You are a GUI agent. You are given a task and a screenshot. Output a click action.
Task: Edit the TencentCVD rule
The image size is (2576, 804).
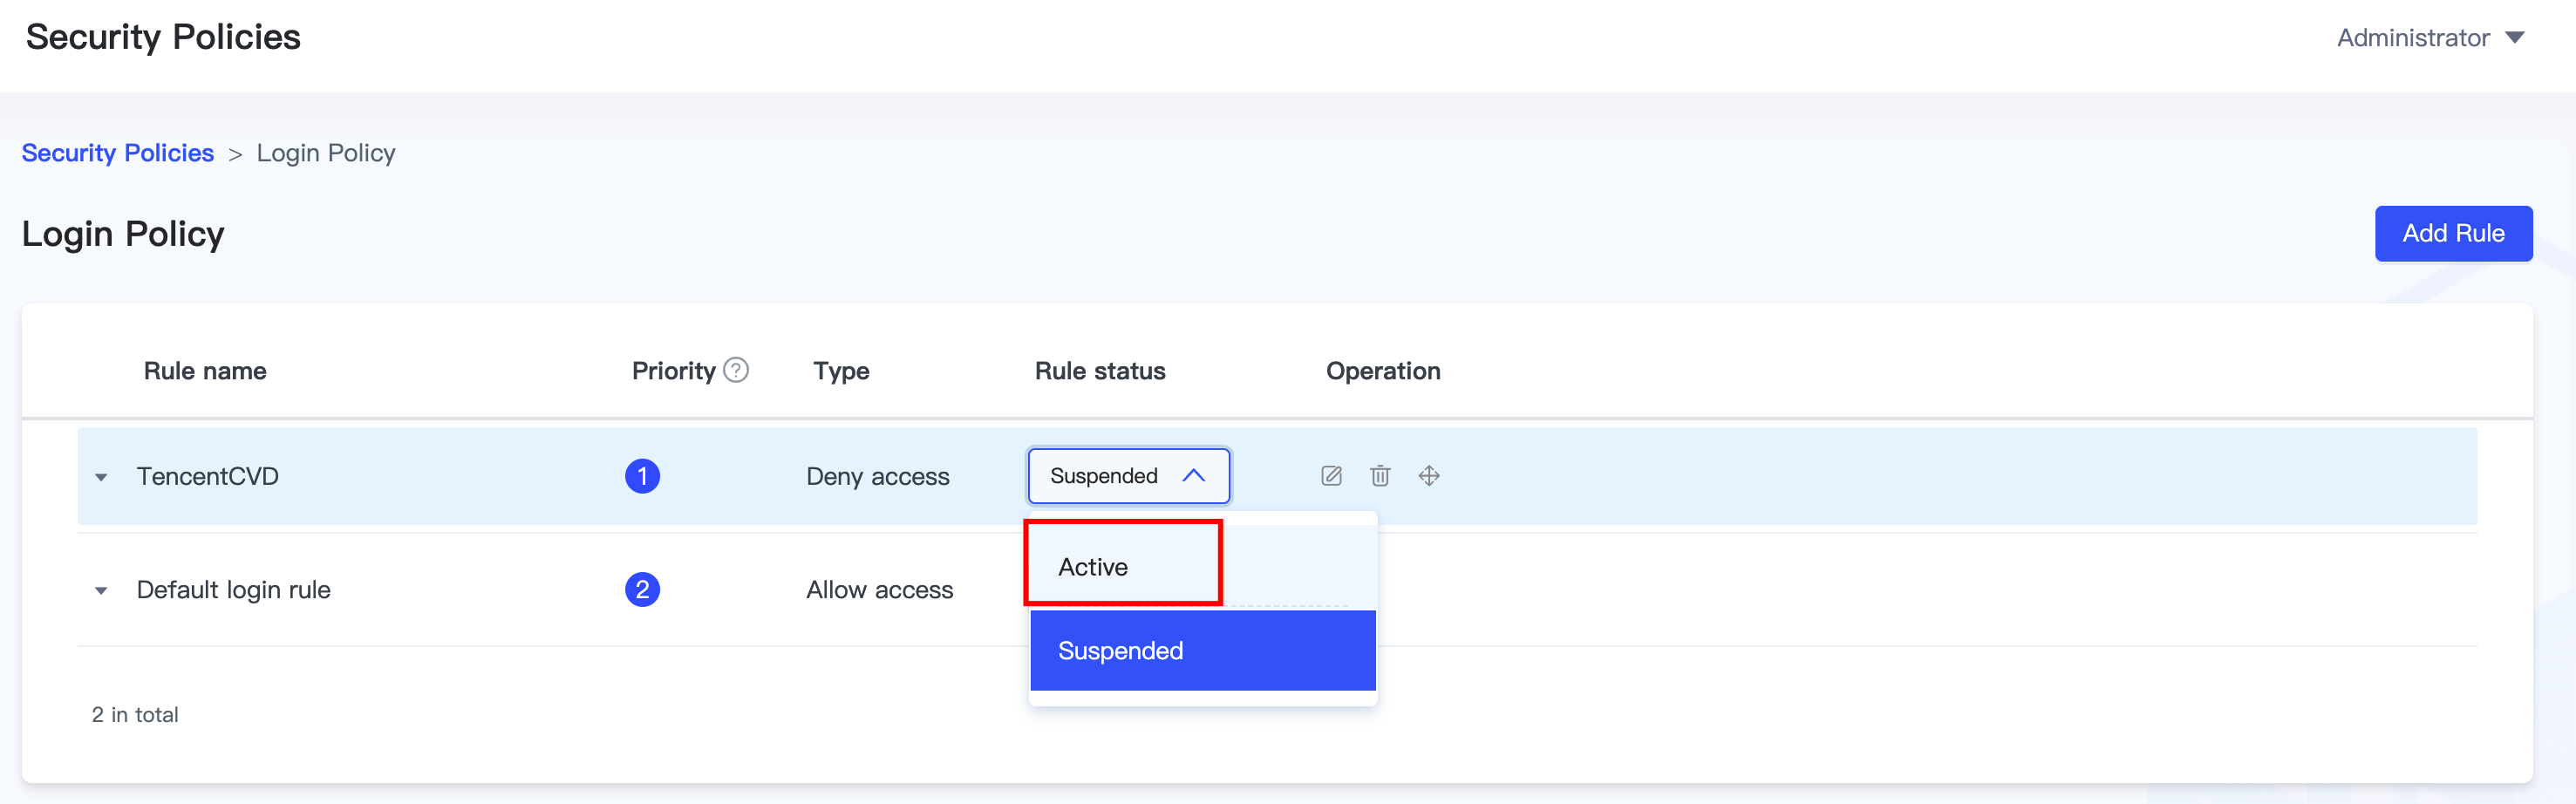click(1331, 476)
